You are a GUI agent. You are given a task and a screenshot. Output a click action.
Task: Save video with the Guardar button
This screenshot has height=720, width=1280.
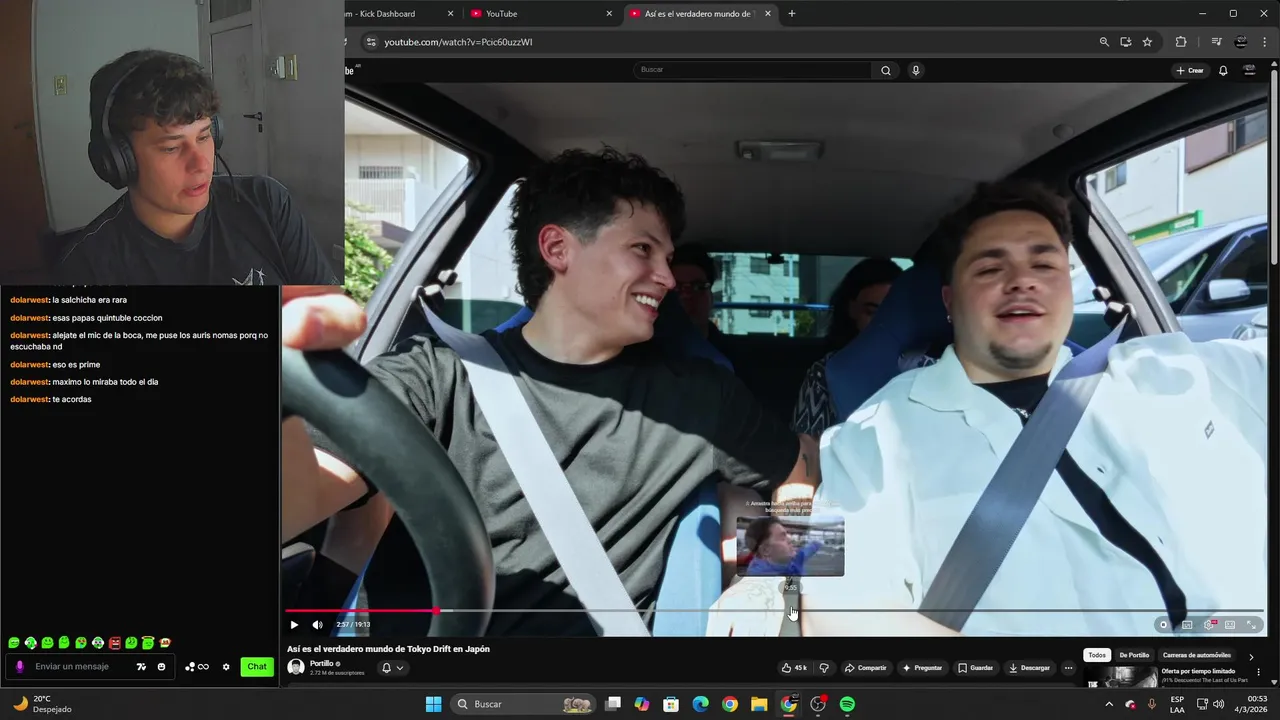[x=976, y=668]
